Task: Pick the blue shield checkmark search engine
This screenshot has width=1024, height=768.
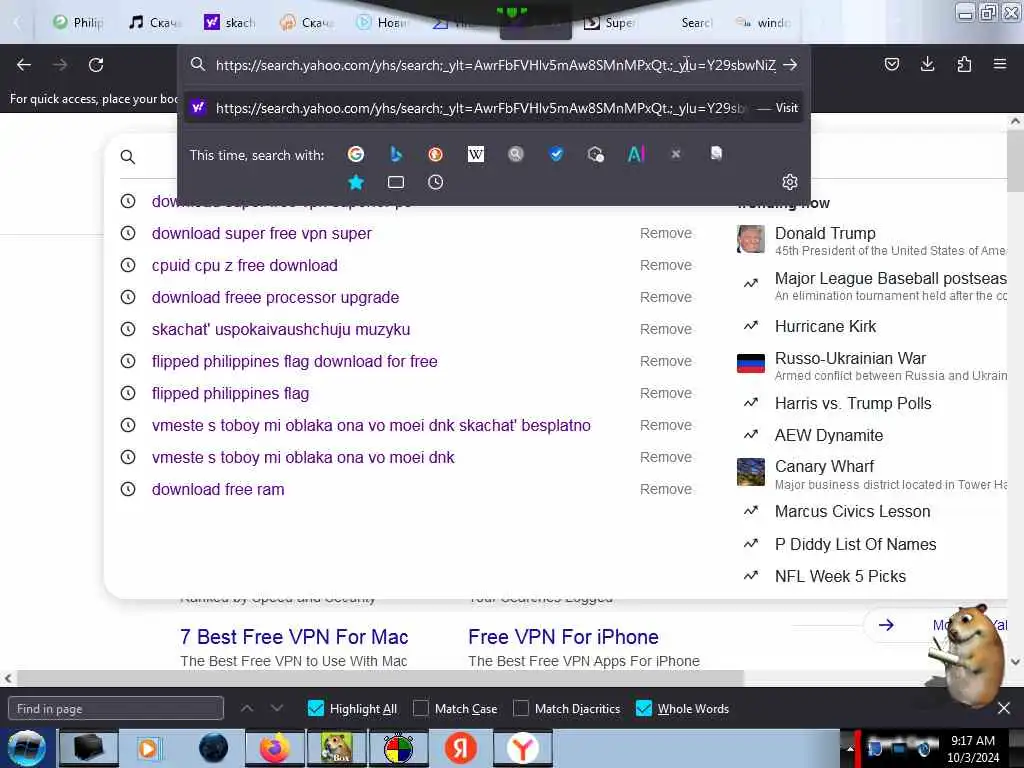Action: (556, 154)
